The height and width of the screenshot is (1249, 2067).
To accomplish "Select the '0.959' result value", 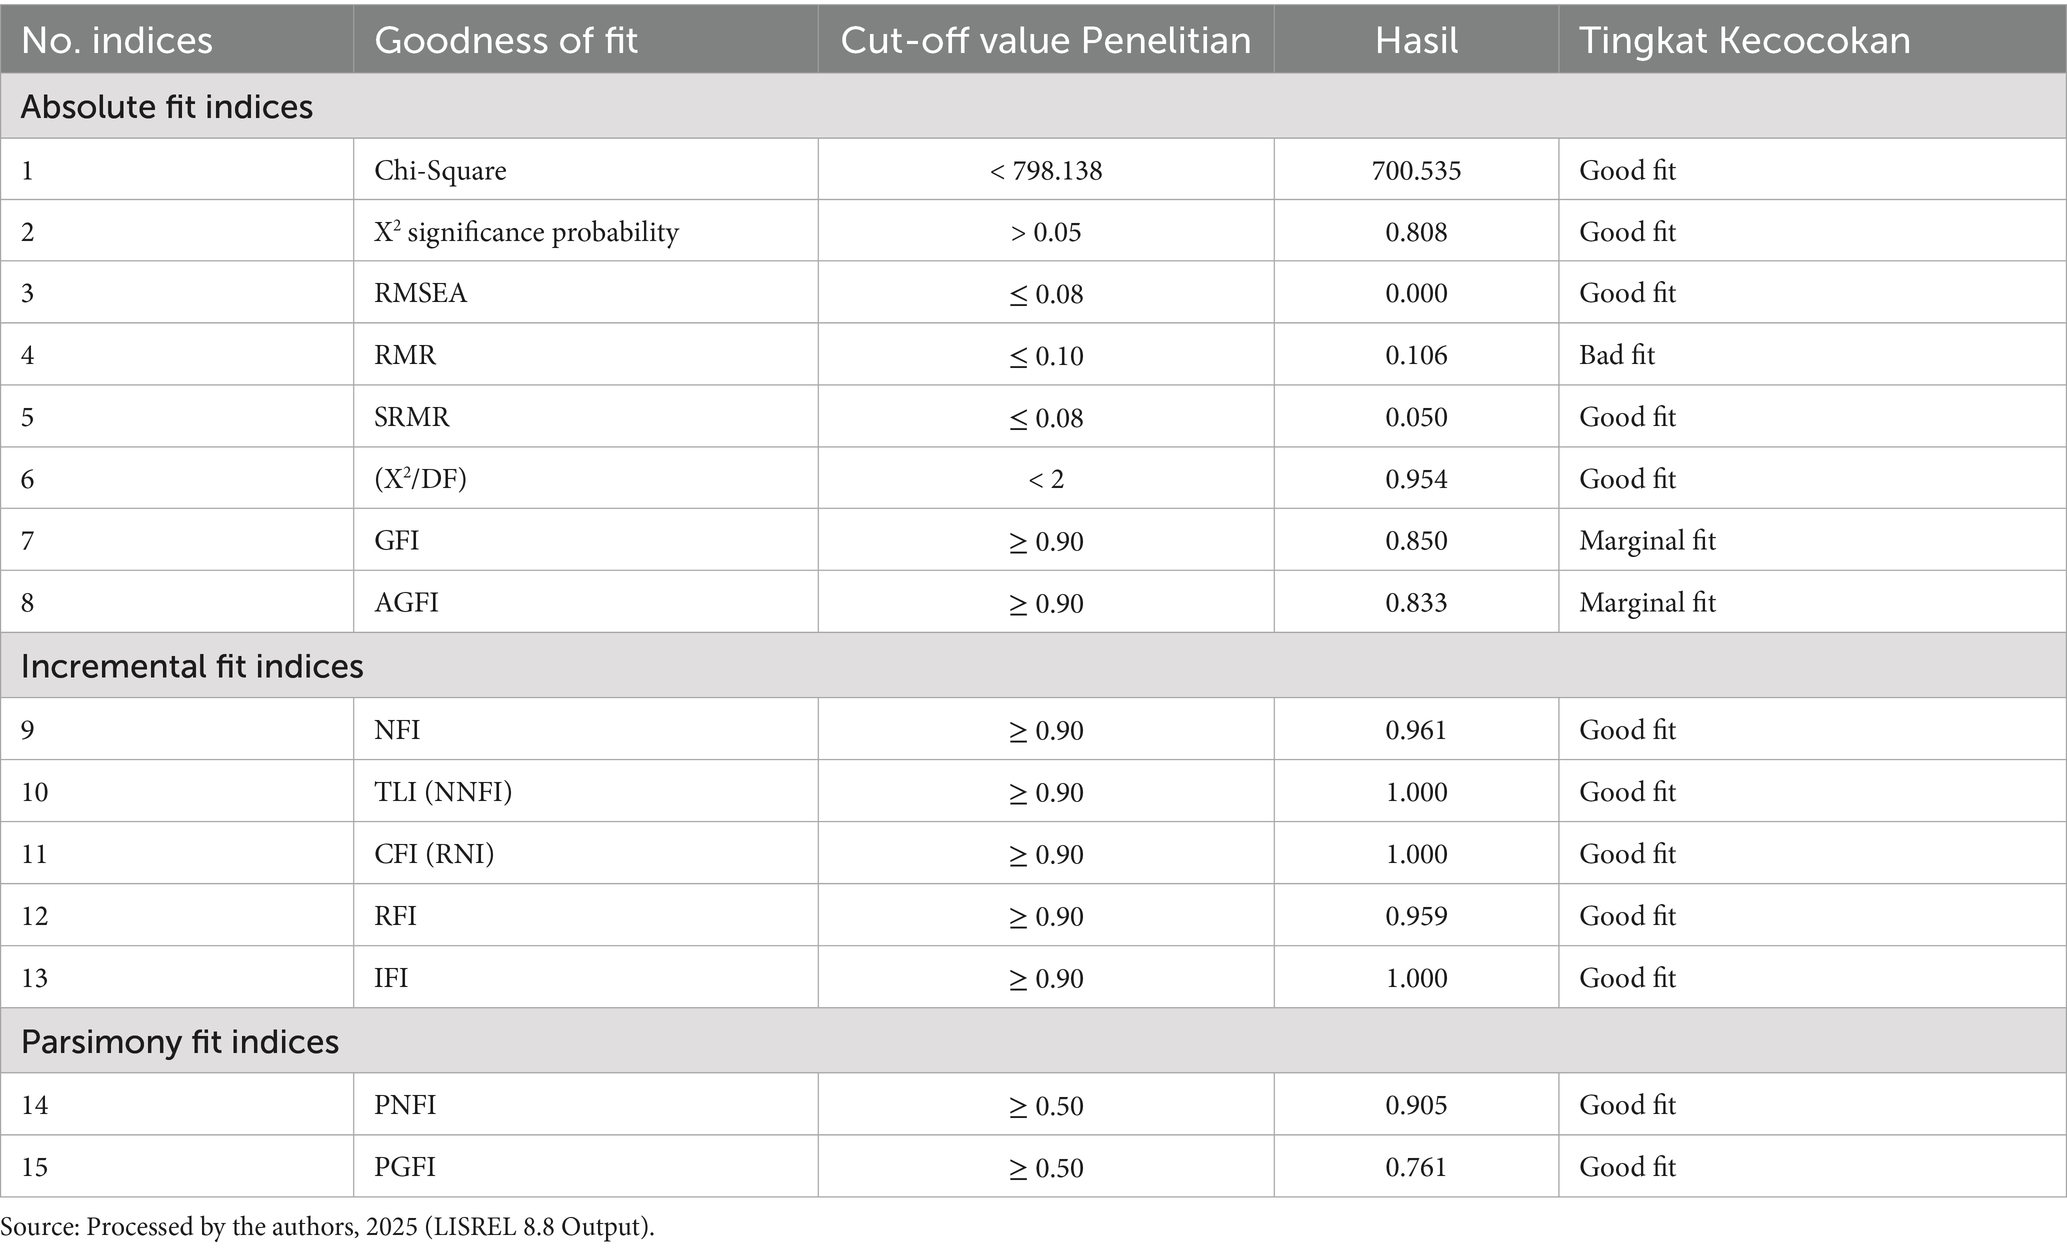I will 1416,916.
